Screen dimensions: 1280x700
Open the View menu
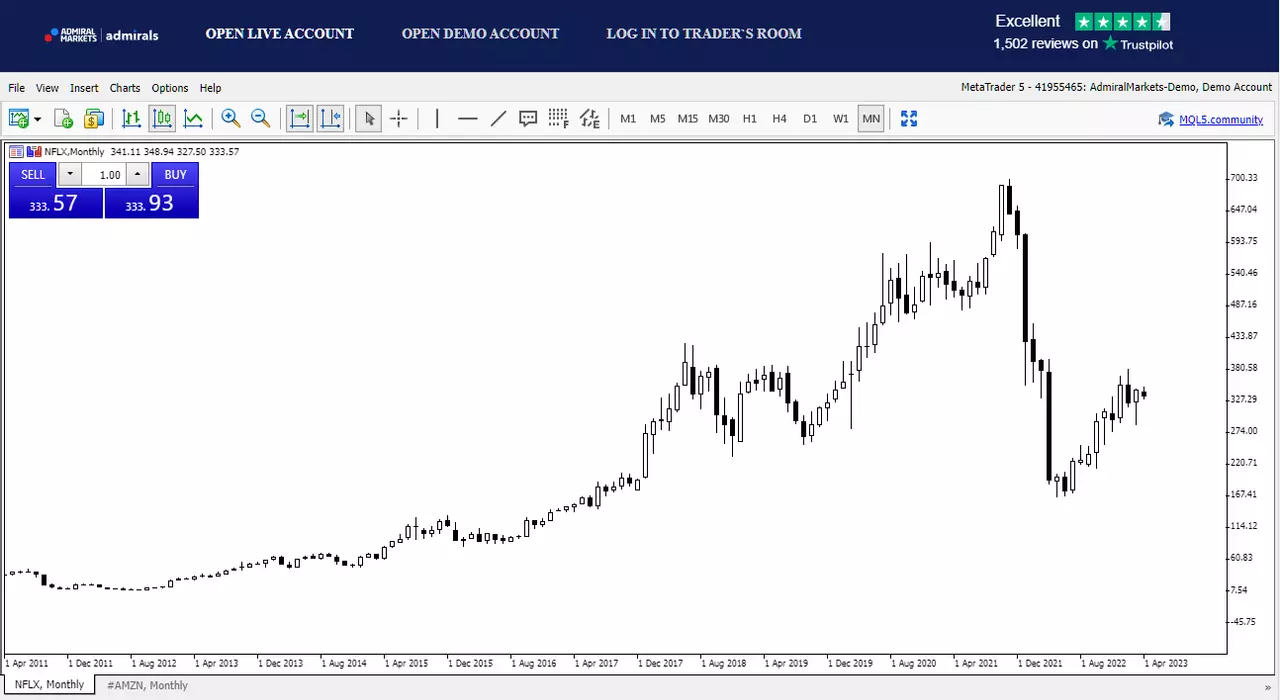click(x=47, y=88)
